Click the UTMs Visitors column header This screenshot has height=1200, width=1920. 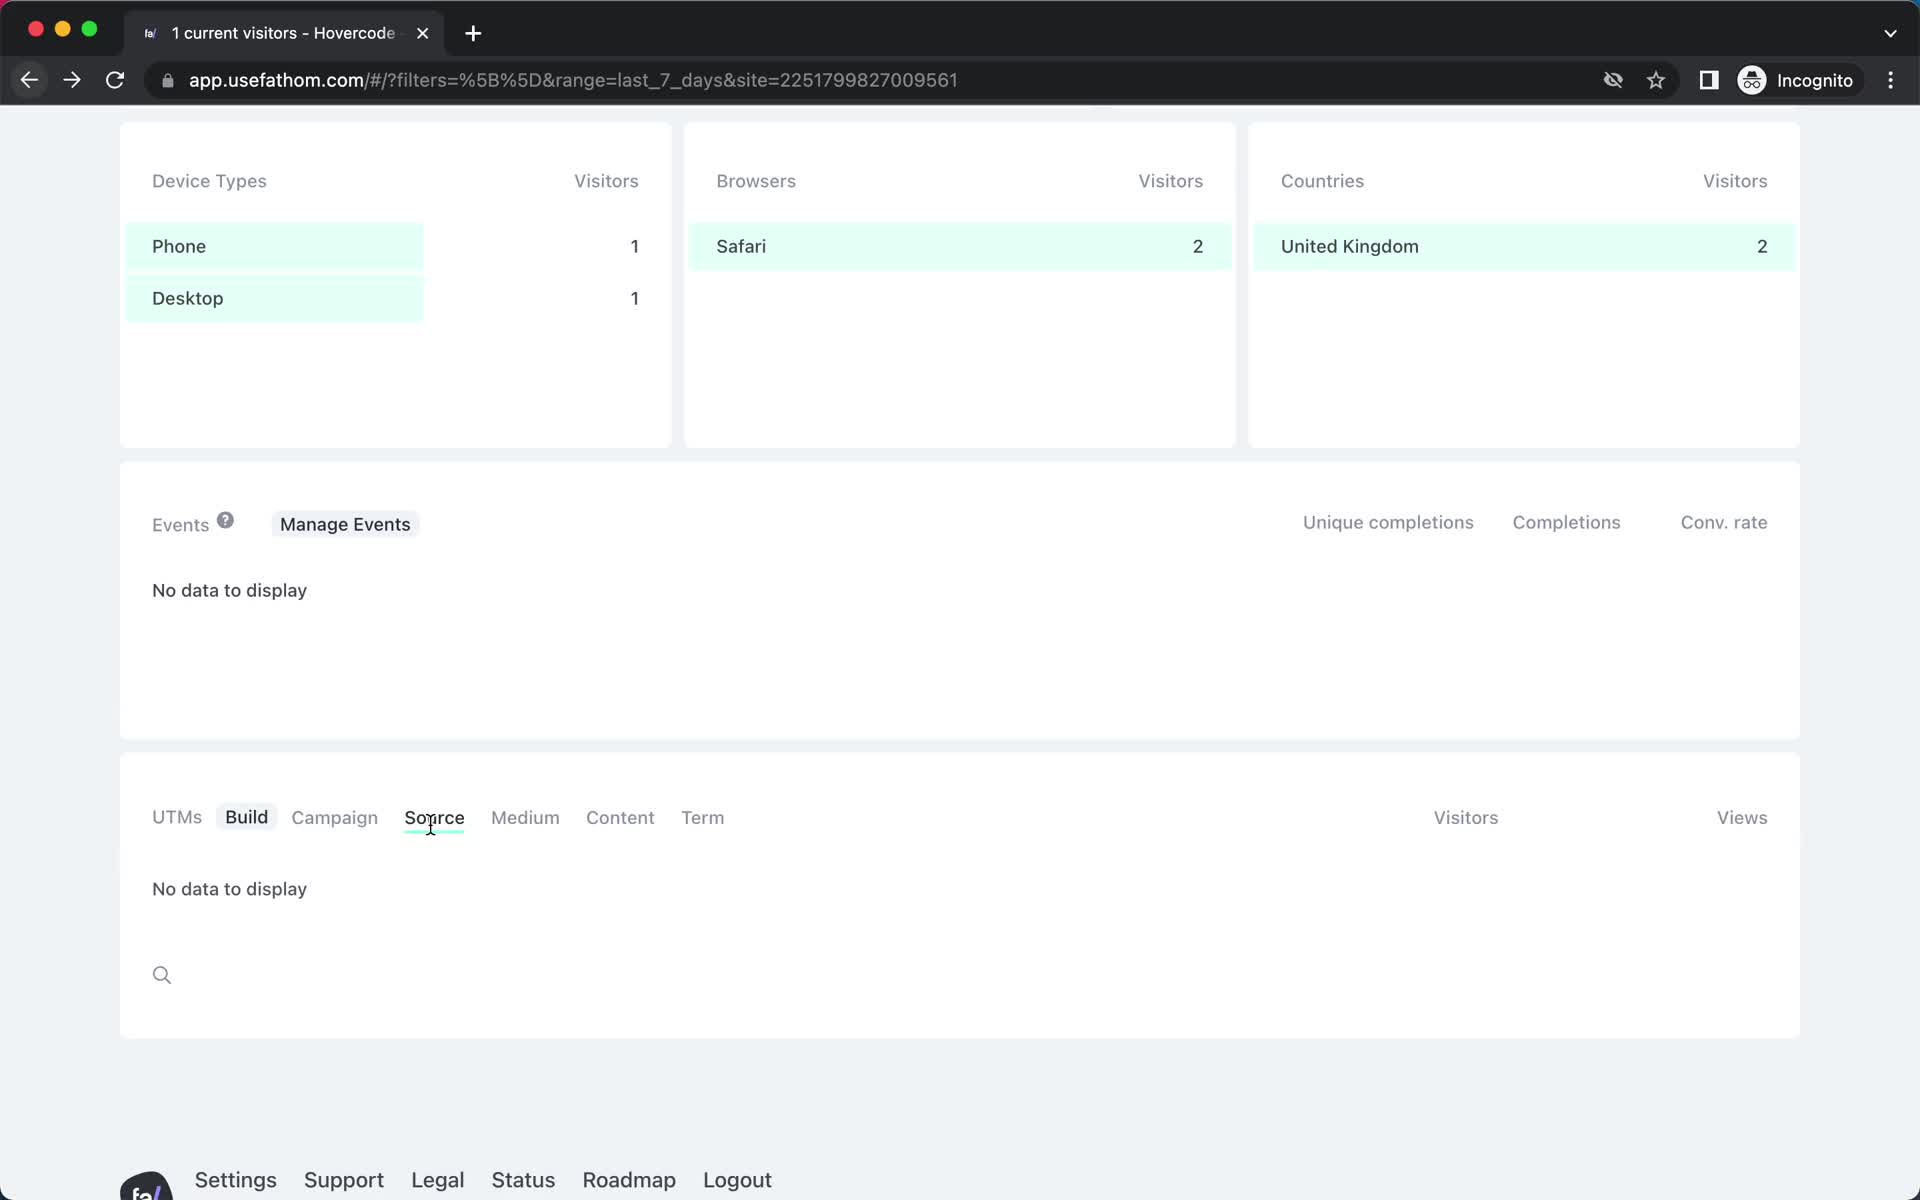coord(1466,817)
